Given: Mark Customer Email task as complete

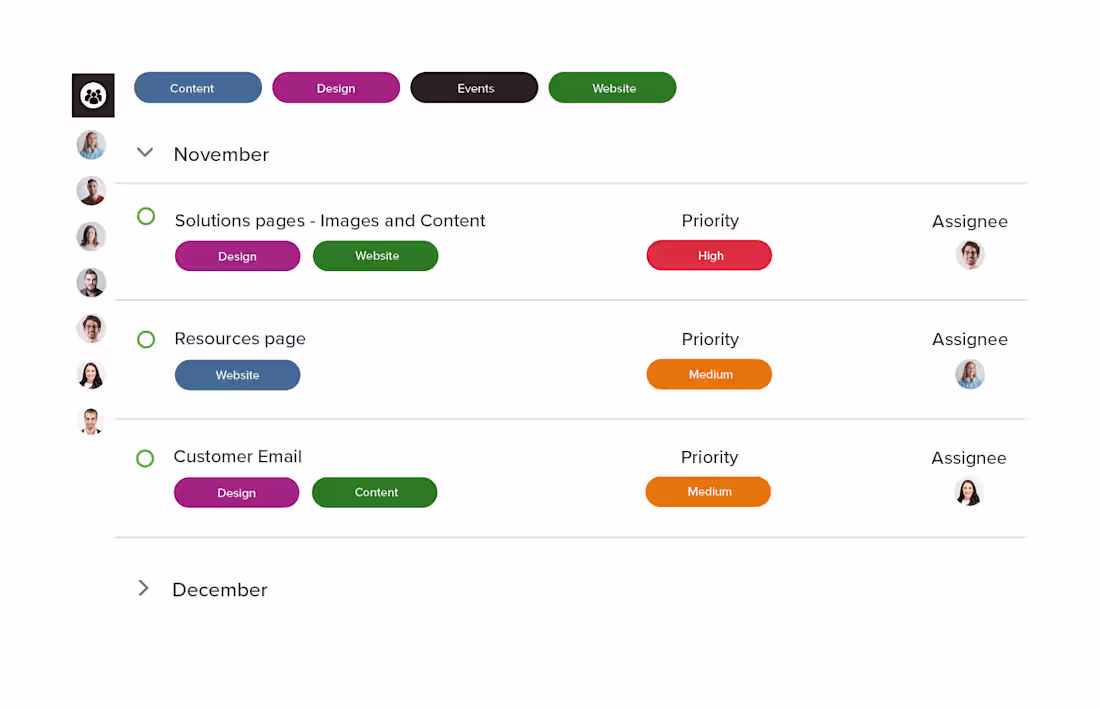Looking at the screenshot, I should (x=145, y=459).
